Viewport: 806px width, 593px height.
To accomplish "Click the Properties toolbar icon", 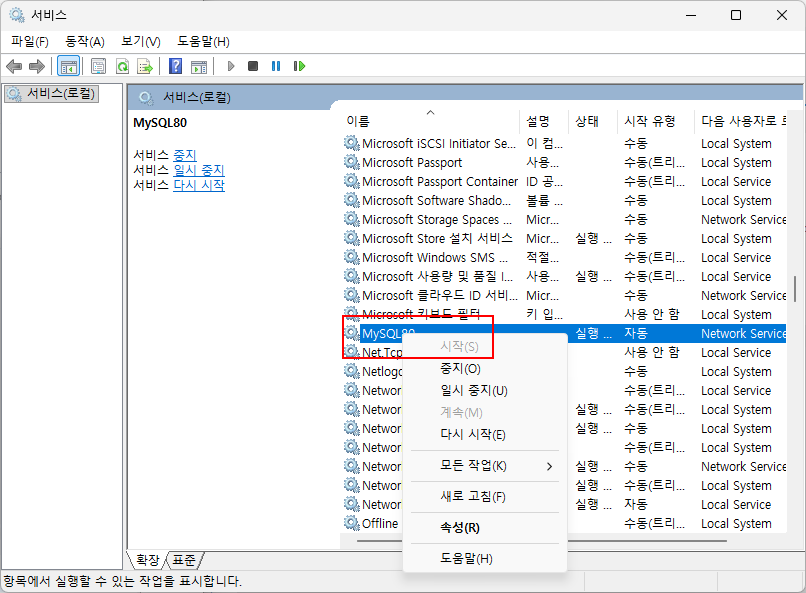I will pos(98,66).
